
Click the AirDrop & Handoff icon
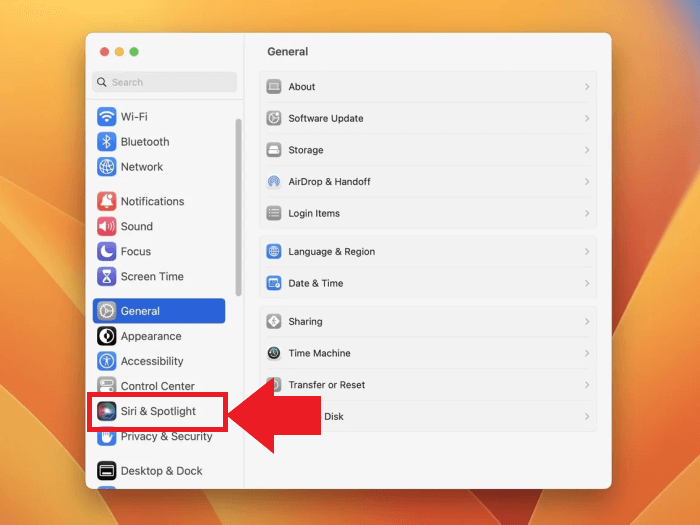[x=274, y=182]
